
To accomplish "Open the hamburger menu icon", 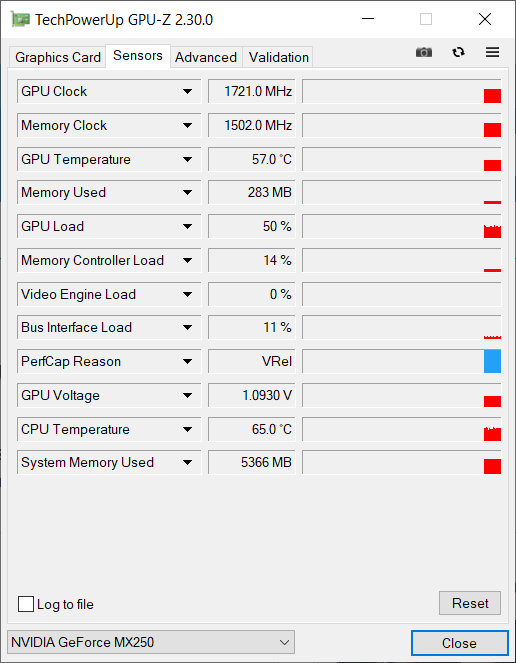I will point(492,52).
